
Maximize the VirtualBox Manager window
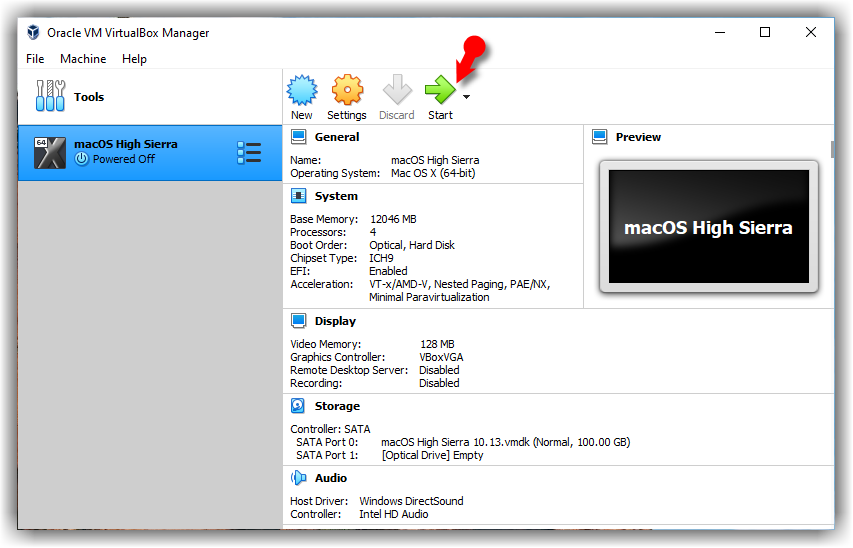pyautogui.click(x=765, y=32)
